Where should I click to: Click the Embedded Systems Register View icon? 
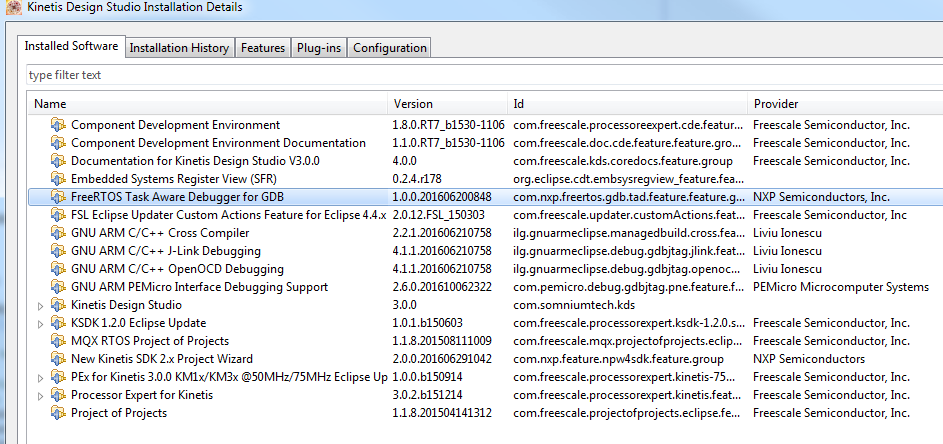(58, 179)
